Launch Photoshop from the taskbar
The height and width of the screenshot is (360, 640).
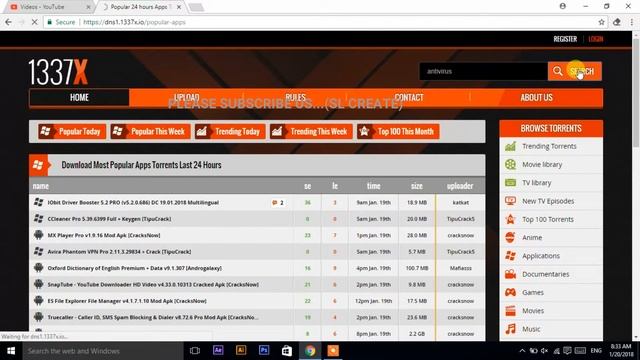(x=264, y=351)
